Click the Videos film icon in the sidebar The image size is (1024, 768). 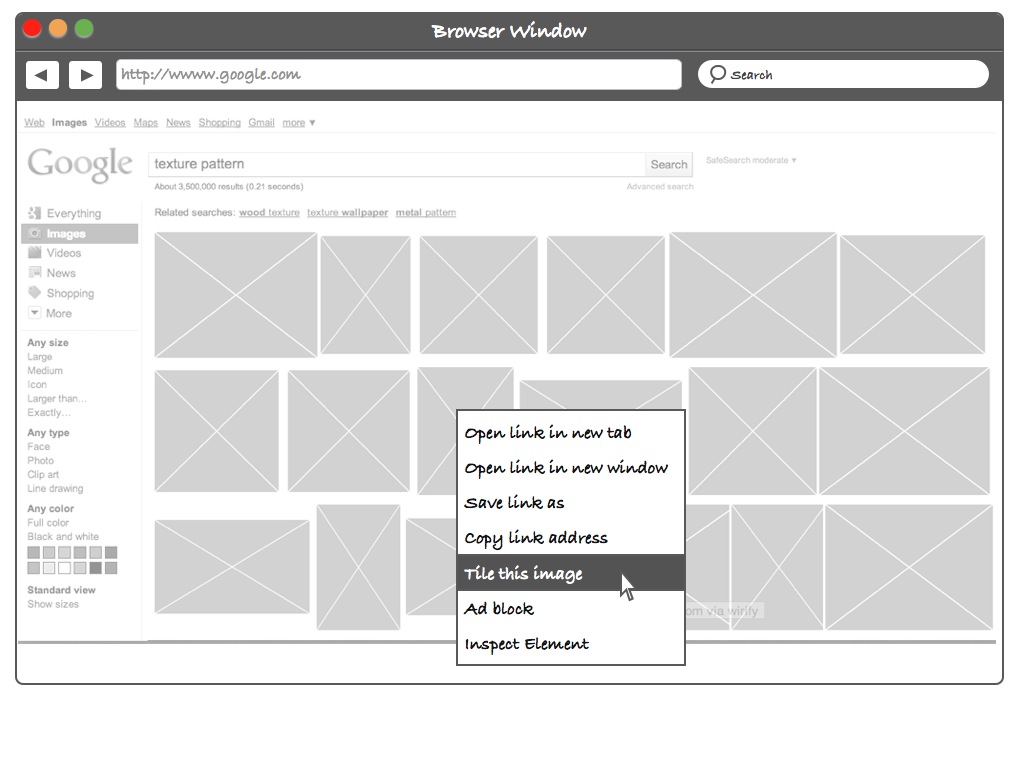point(35,253)
